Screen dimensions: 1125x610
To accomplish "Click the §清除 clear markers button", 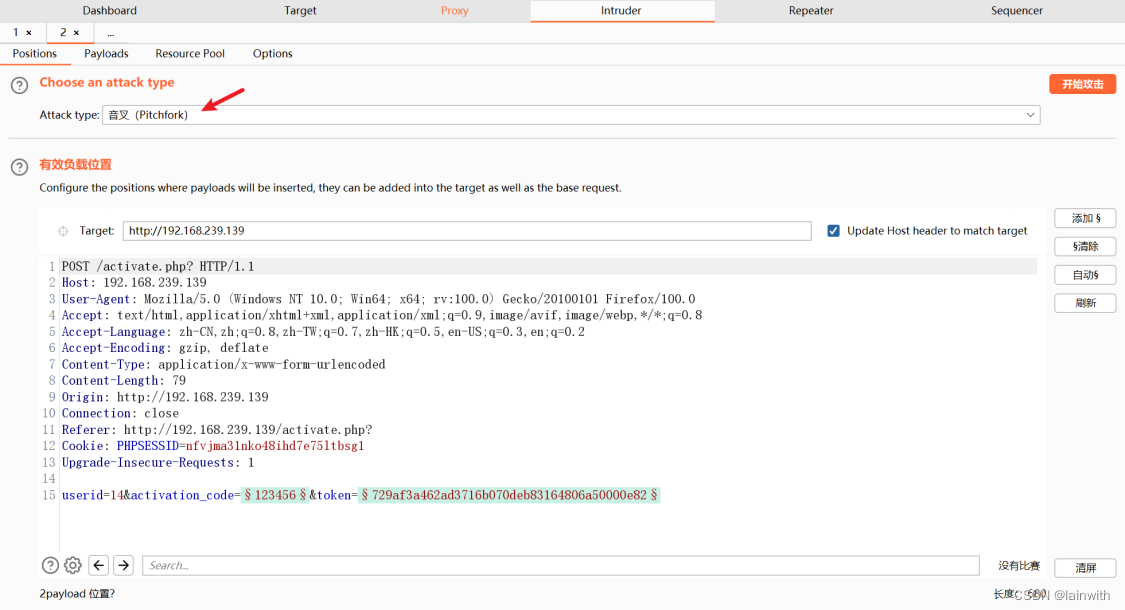I will pos(1086,246).
